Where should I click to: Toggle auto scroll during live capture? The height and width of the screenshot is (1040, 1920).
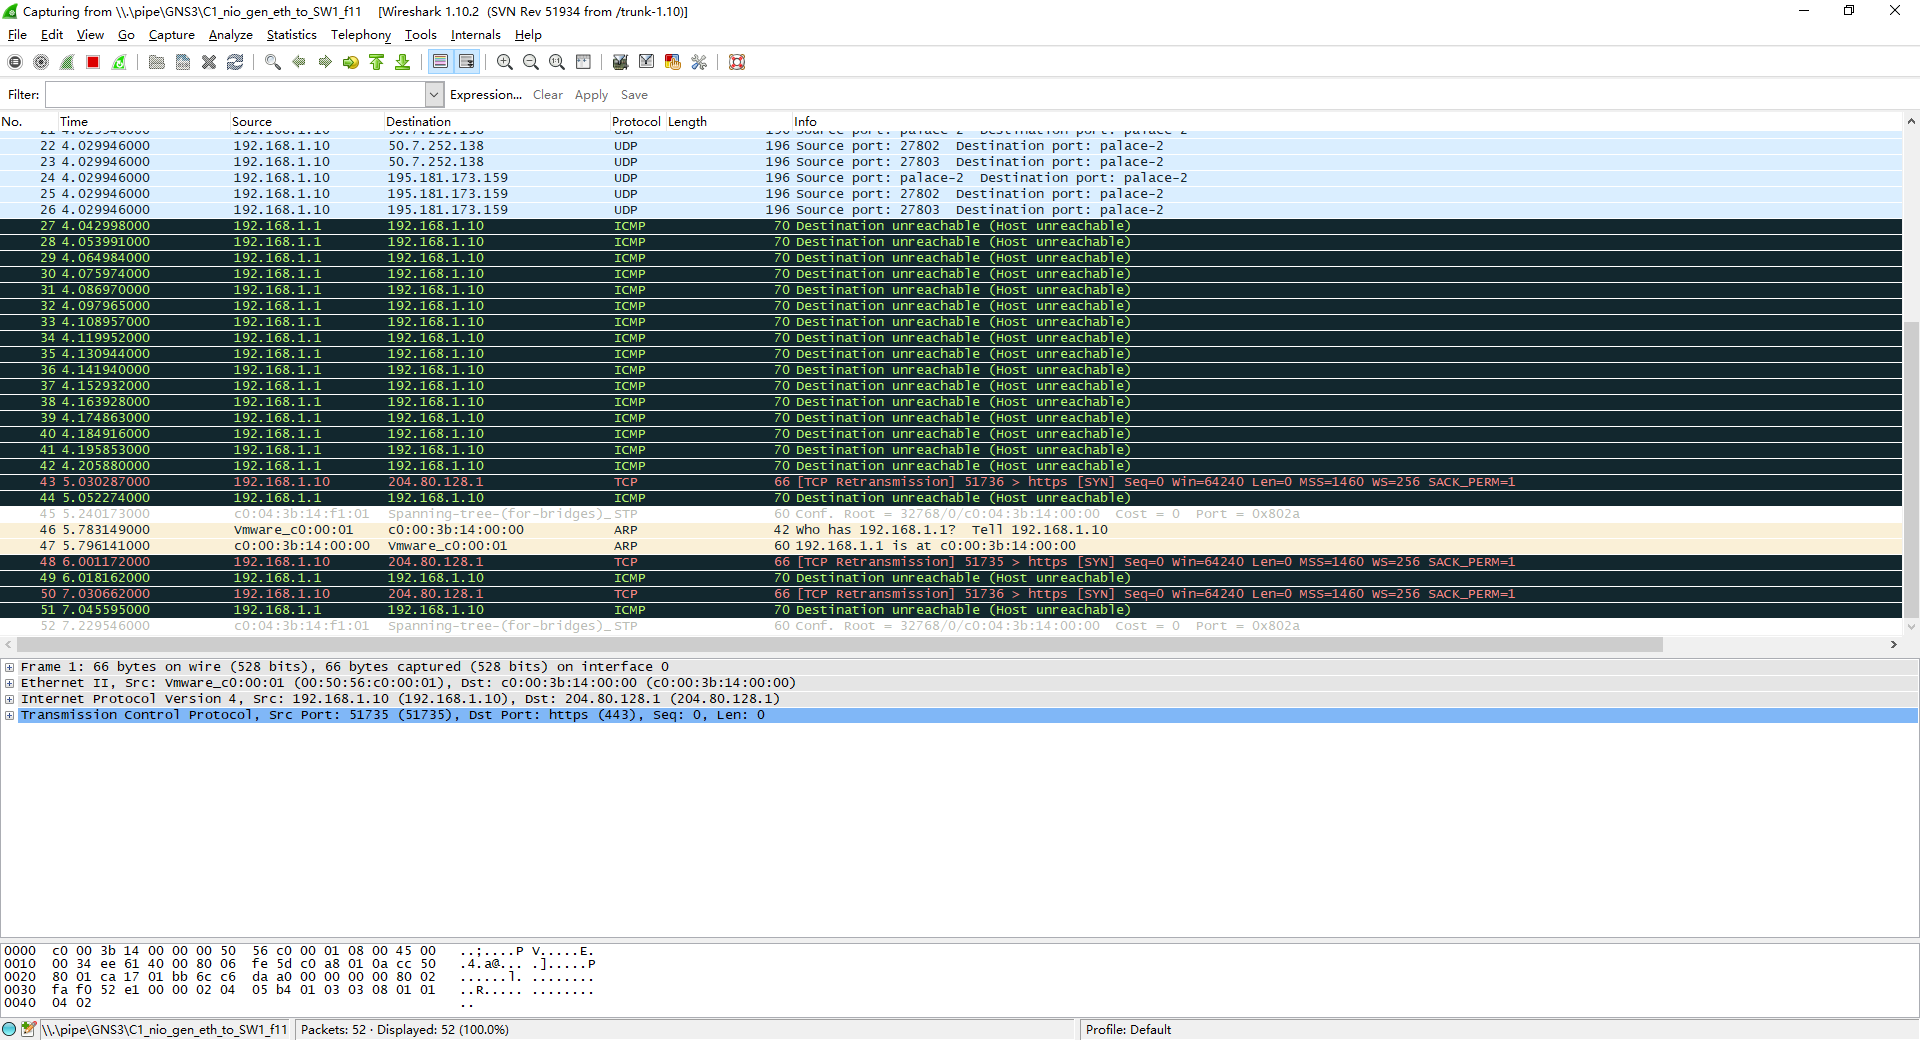pyautogui.click(x=467, y=62)
